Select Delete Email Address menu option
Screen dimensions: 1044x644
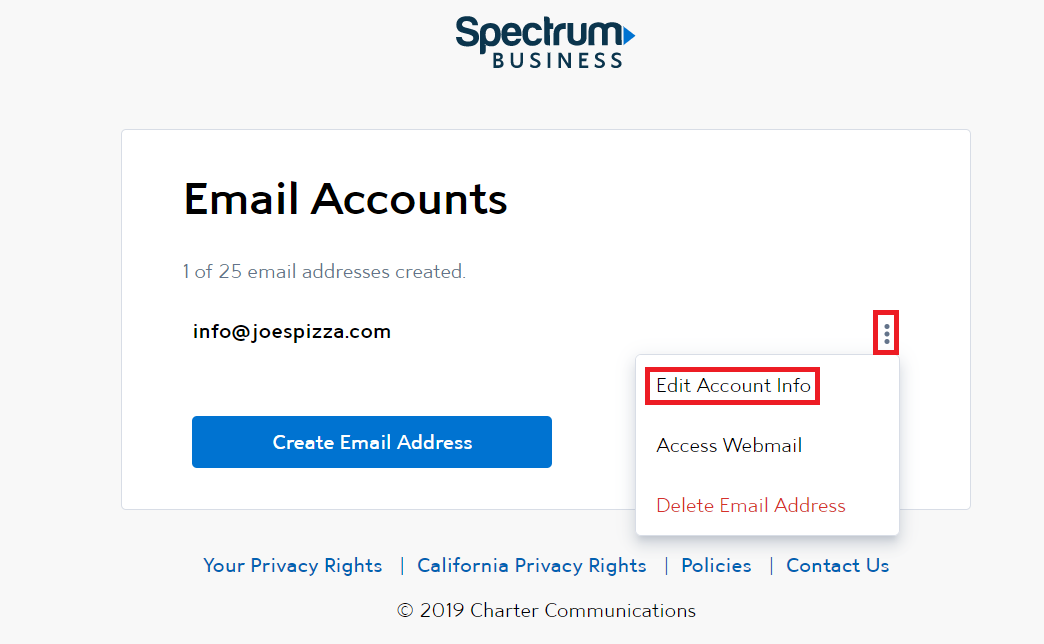[x=751, y=506]
